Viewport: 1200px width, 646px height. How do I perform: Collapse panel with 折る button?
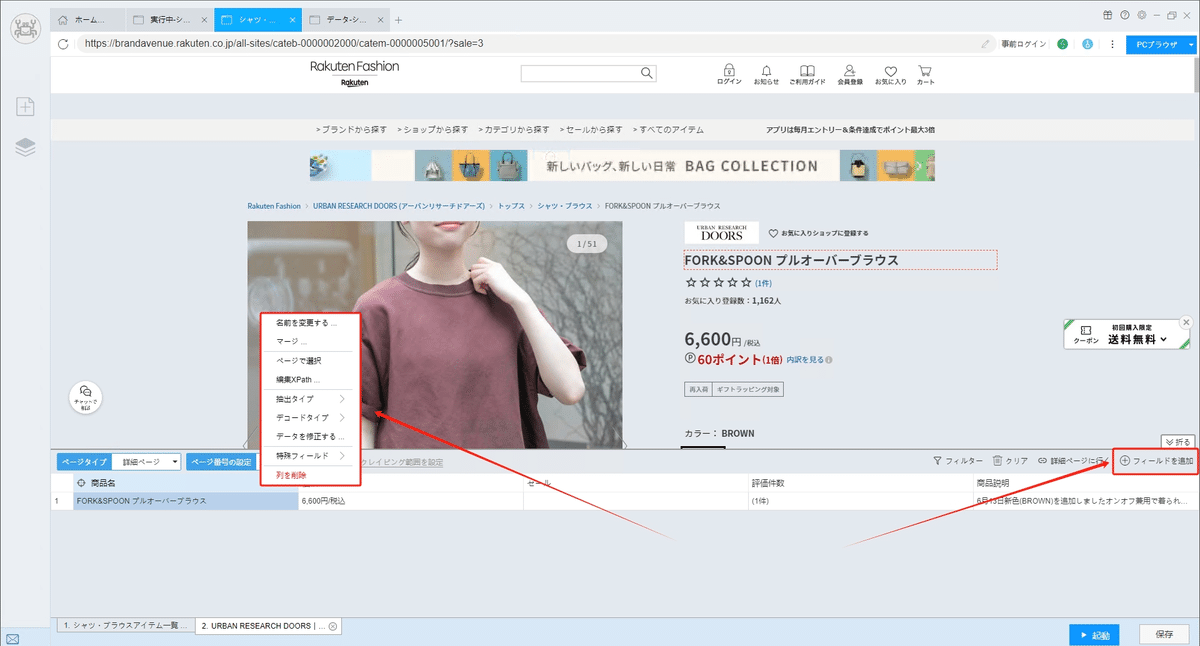[x=1178, y=441]
